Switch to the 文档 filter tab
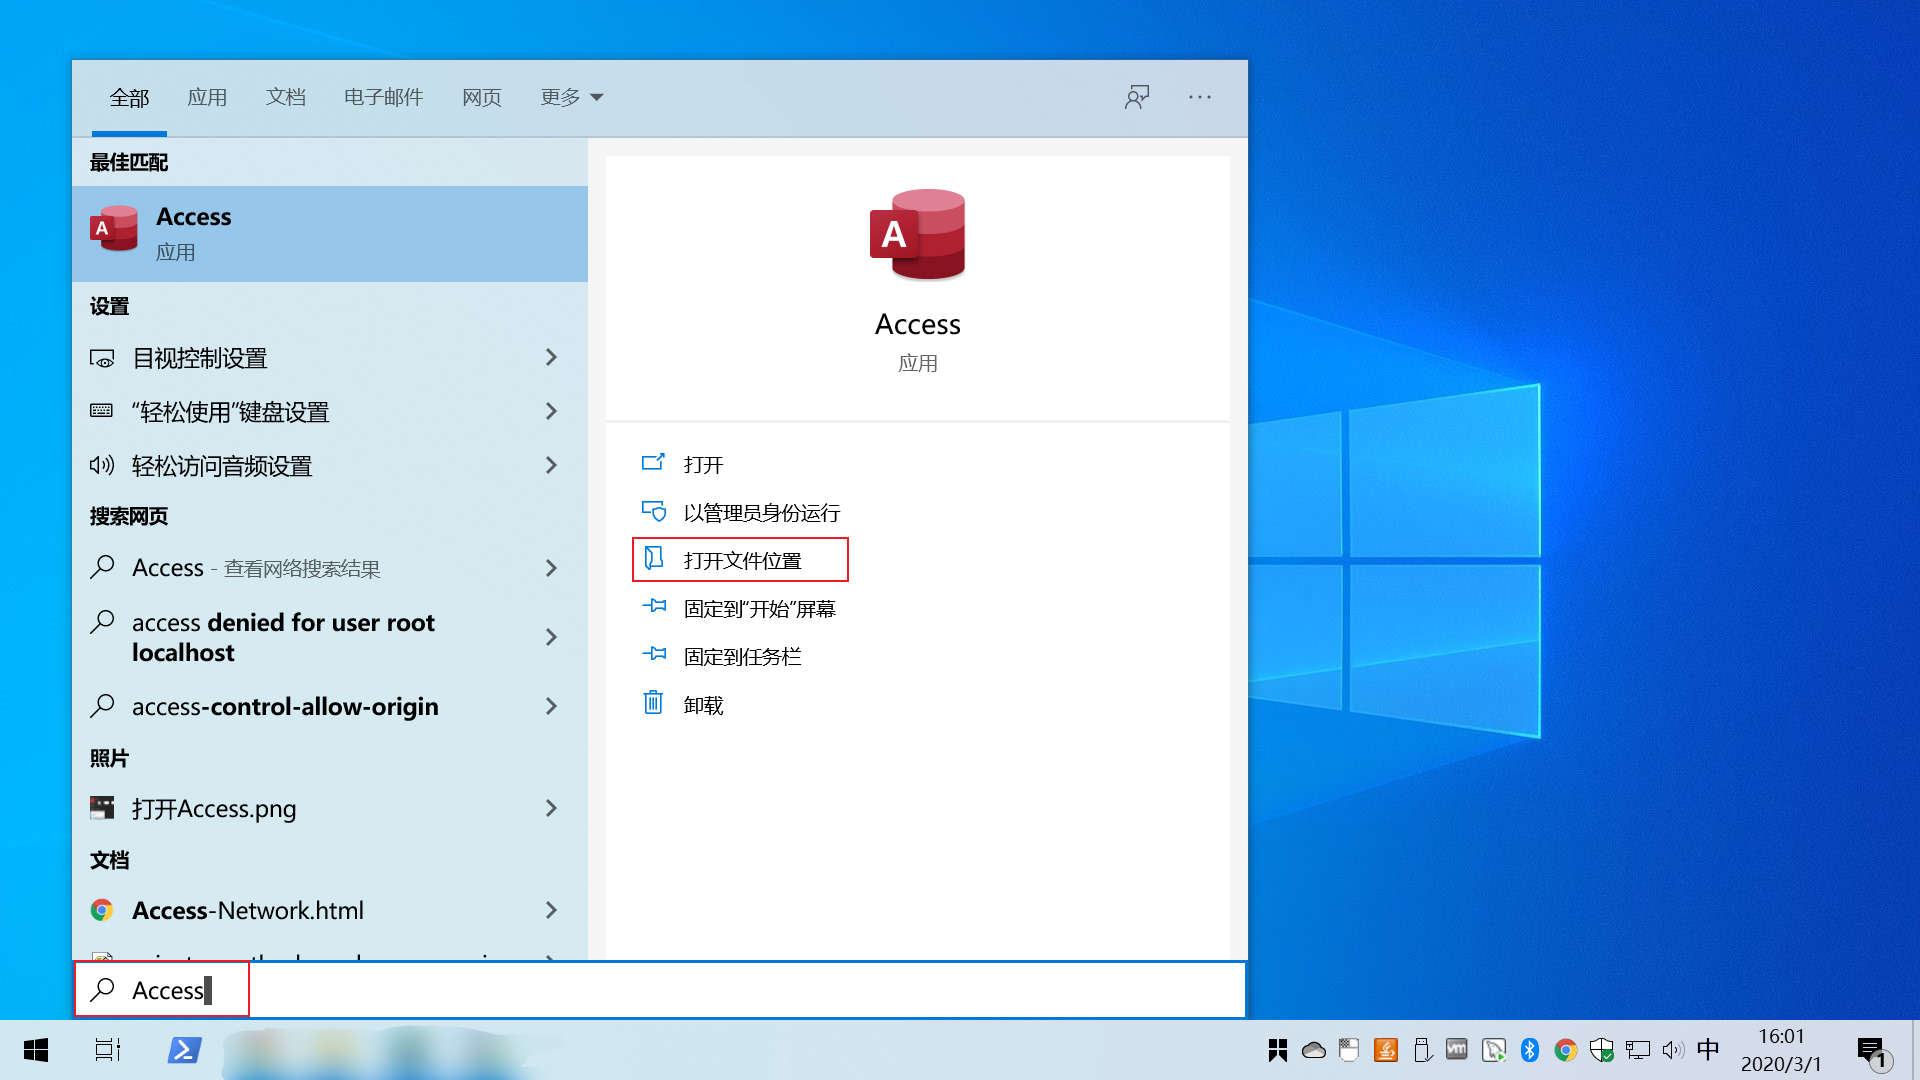1920x1080 pixels. pos(286,97)
